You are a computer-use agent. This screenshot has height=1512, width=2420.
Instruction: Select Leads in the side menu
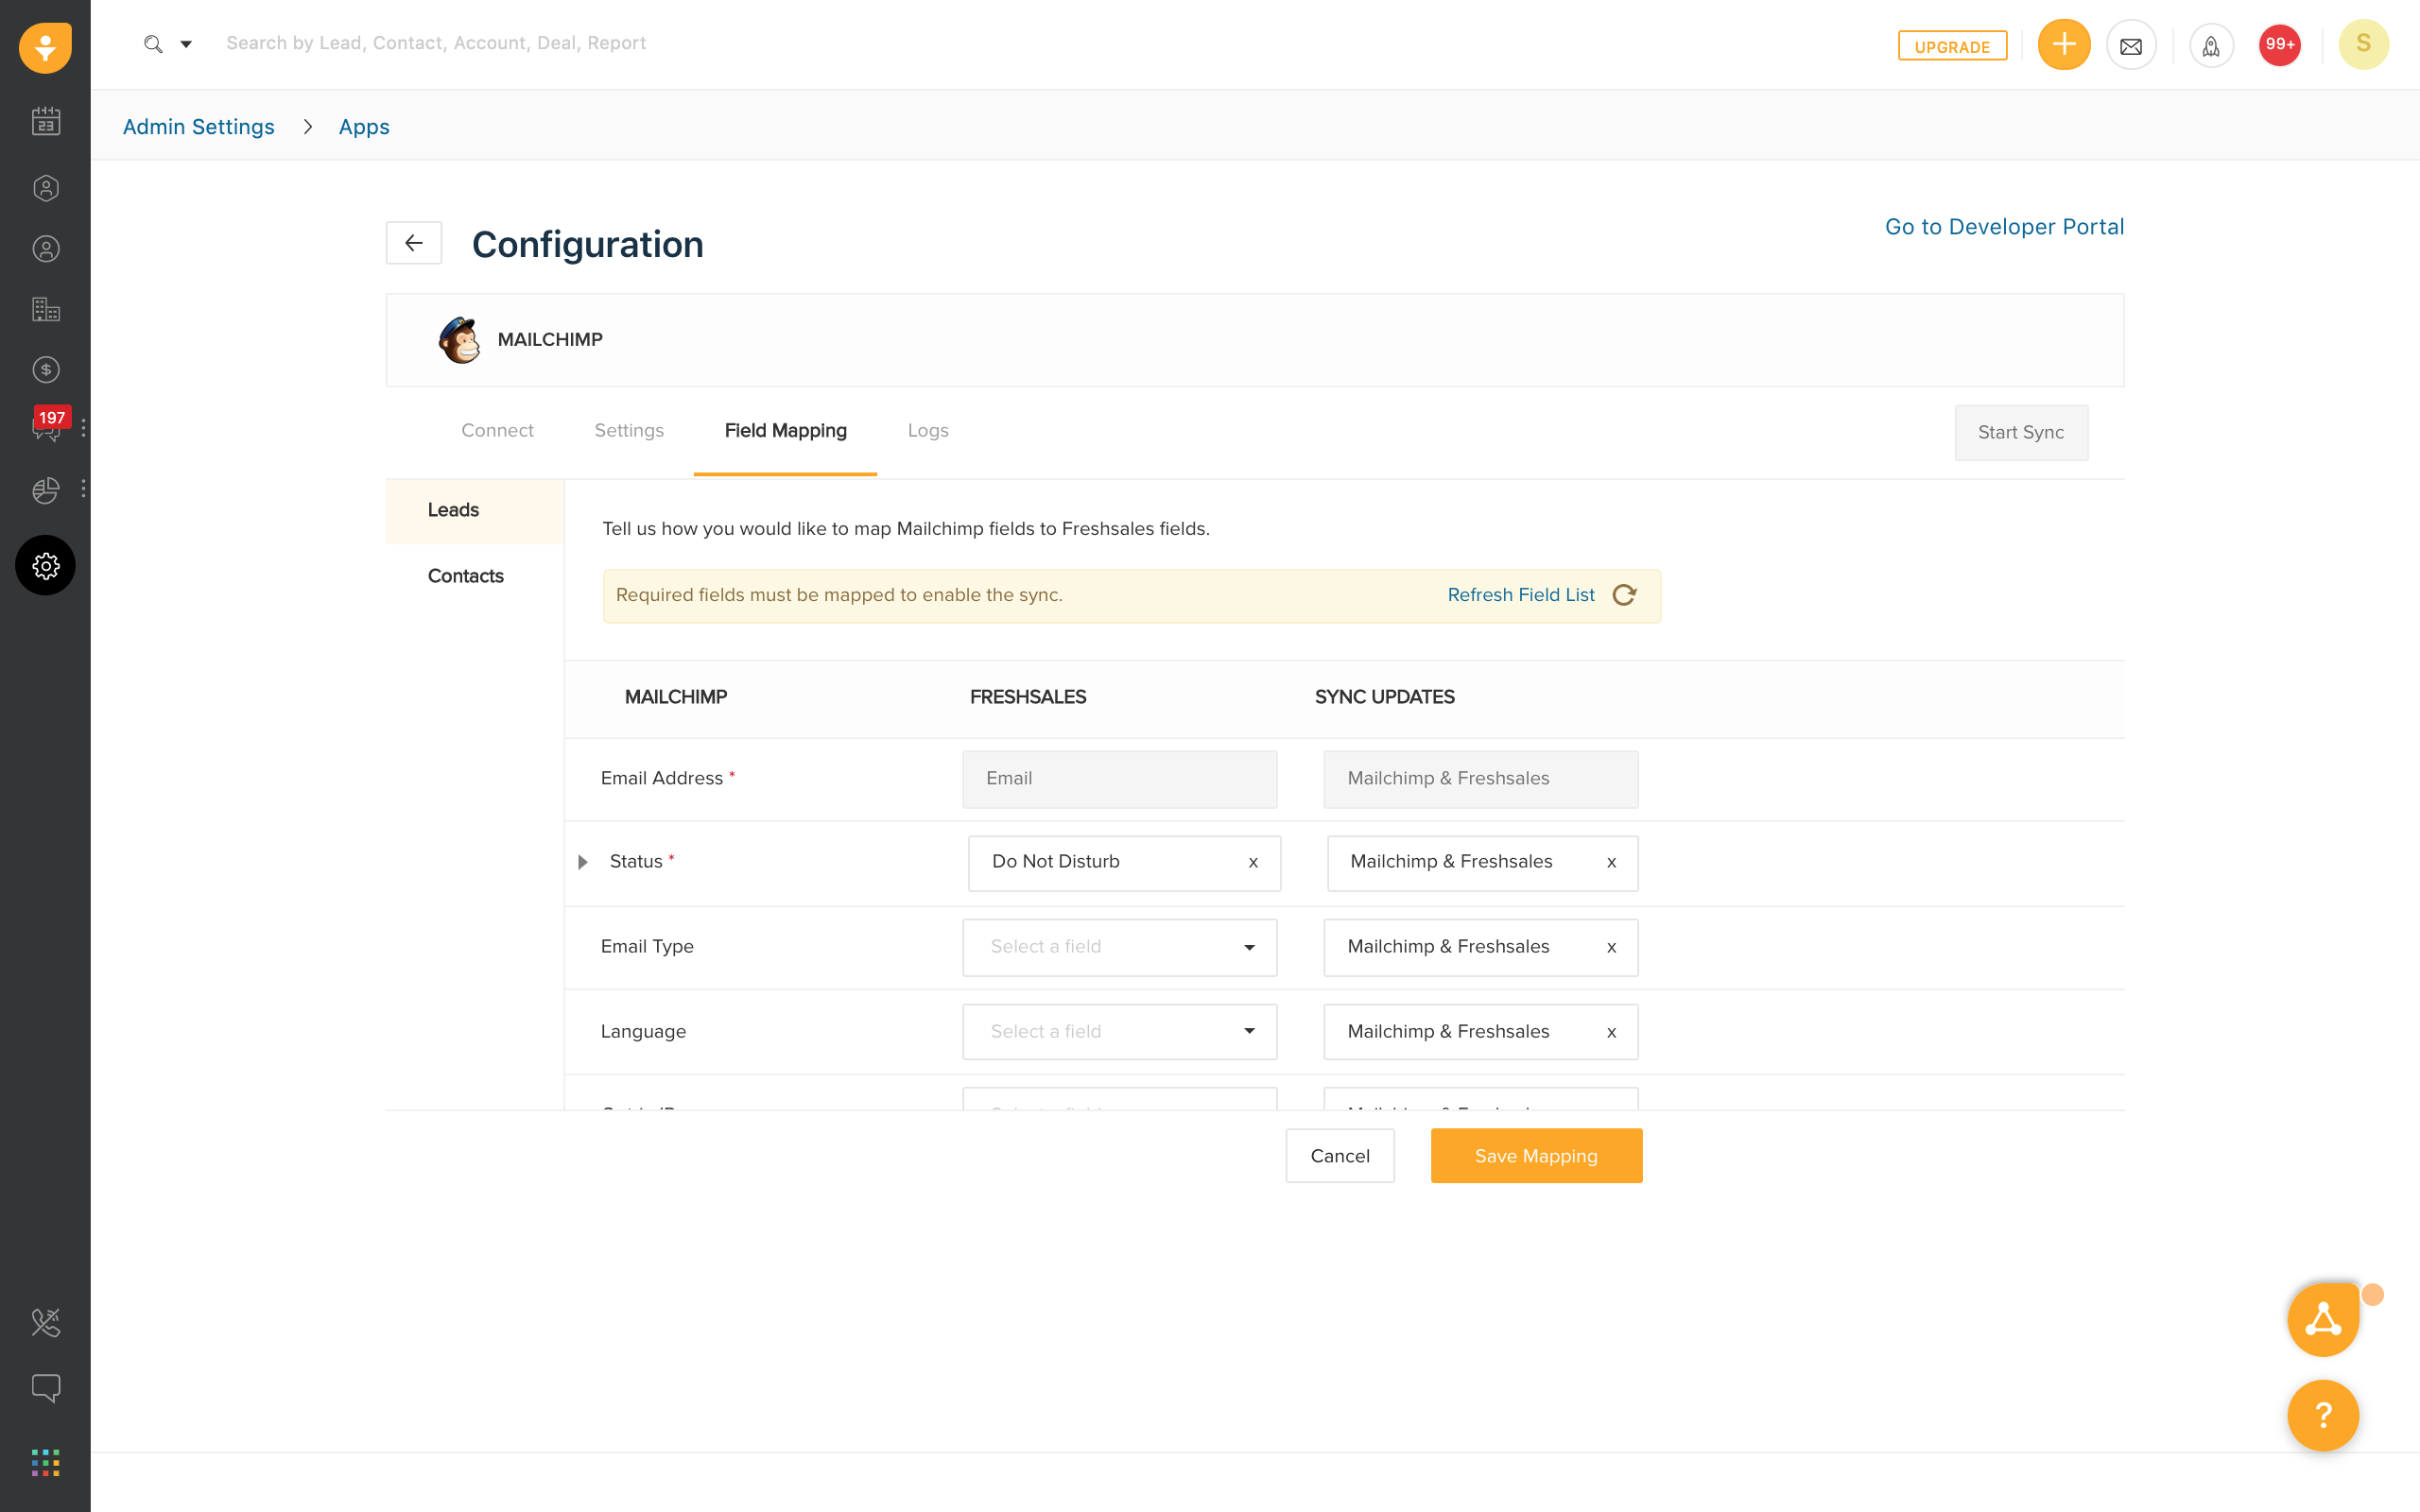[474, 511]
